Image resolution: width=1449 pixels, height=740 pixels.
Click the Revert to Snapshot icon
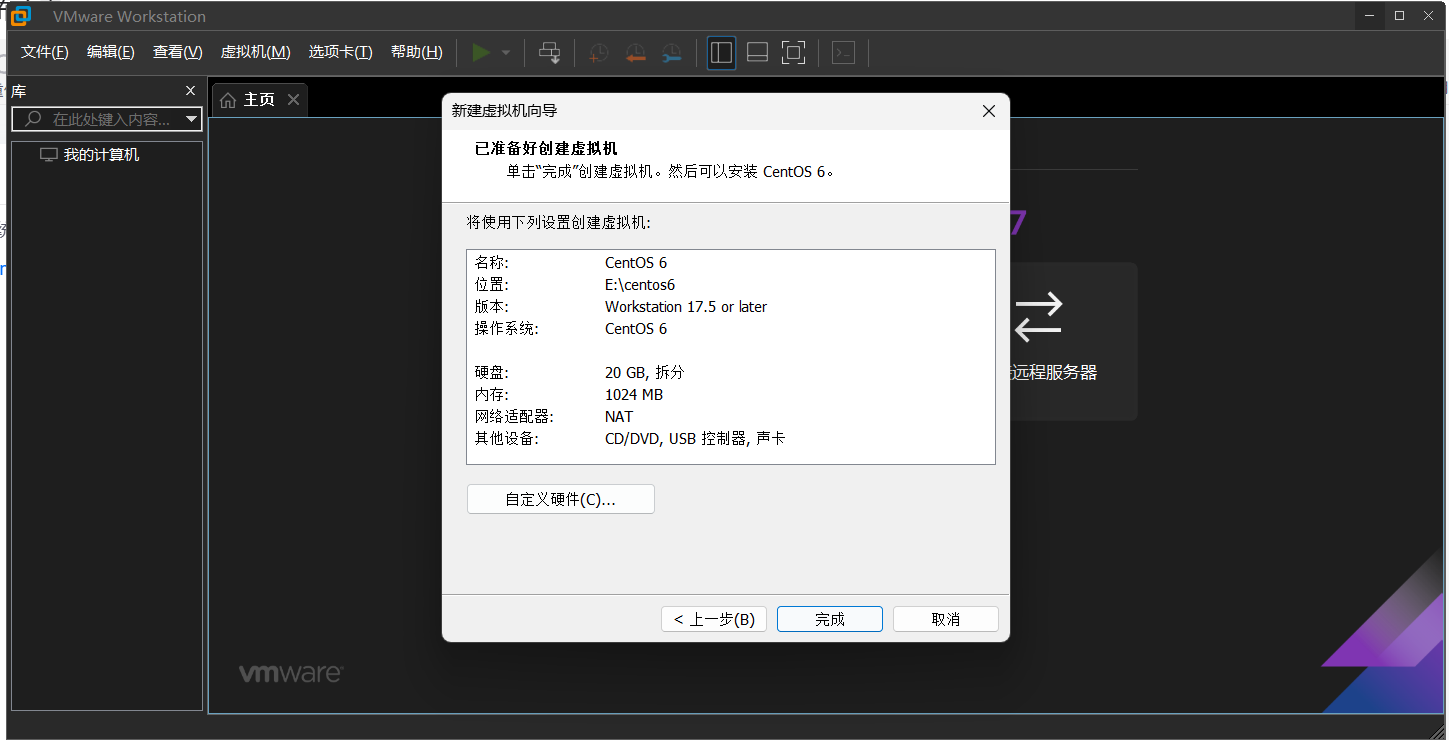click(635, 53)
